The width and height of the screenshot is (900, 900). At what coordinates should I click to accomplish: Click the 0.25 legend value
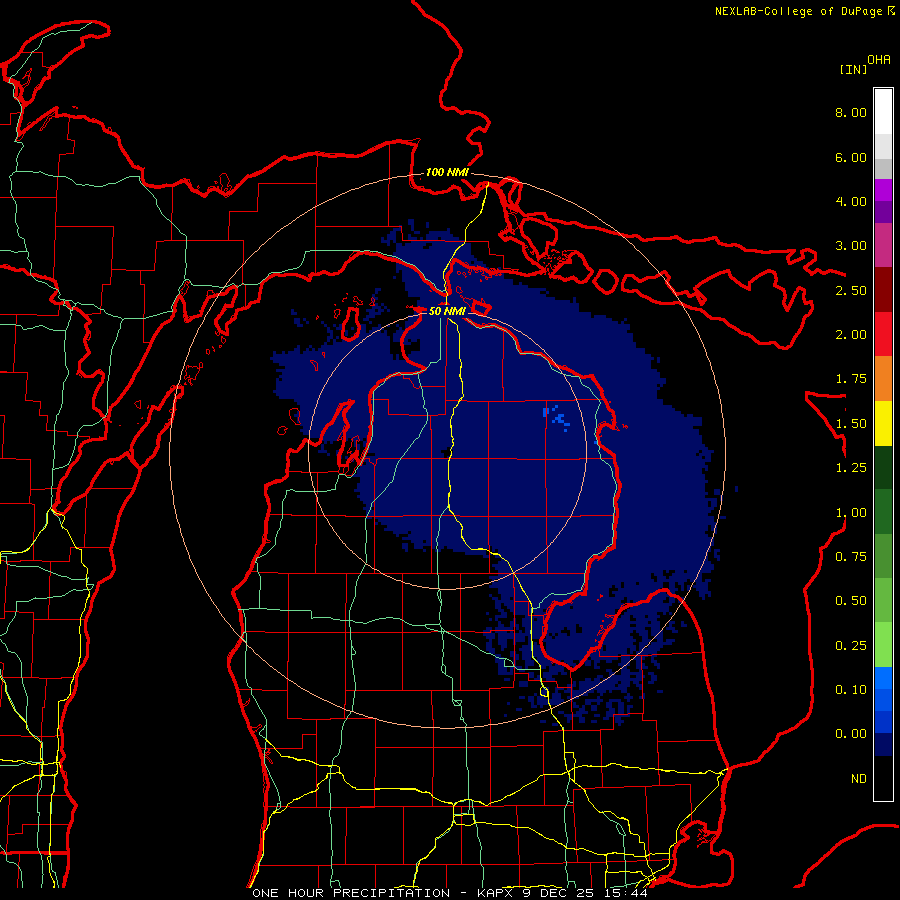[851, 646]
